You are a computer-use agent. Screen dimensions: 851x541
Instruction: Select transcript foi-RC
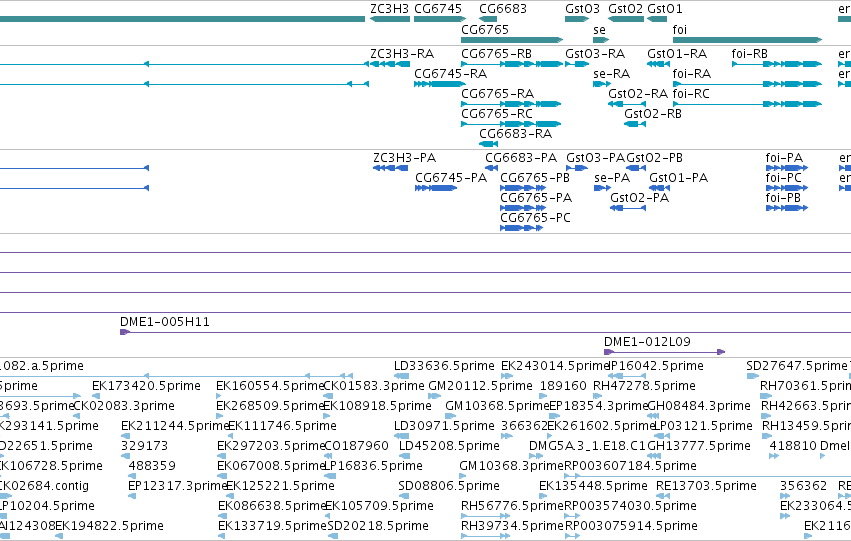coord(747,104)
